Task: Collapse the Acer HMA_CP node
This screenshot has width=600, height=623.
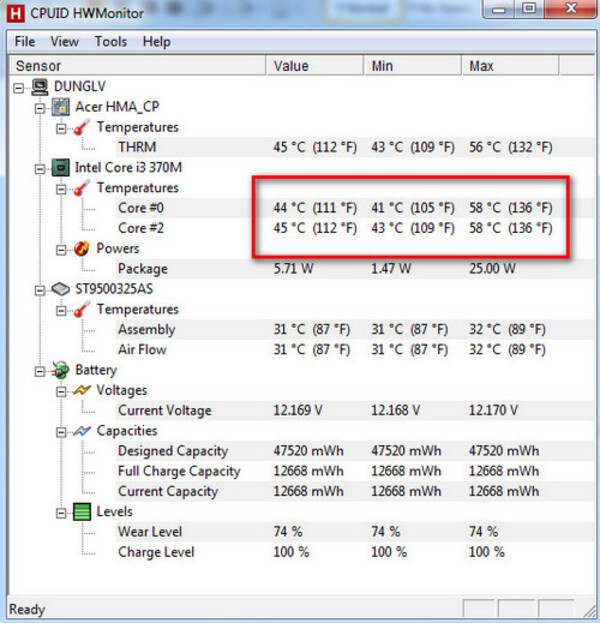Action: pos(39,108)
